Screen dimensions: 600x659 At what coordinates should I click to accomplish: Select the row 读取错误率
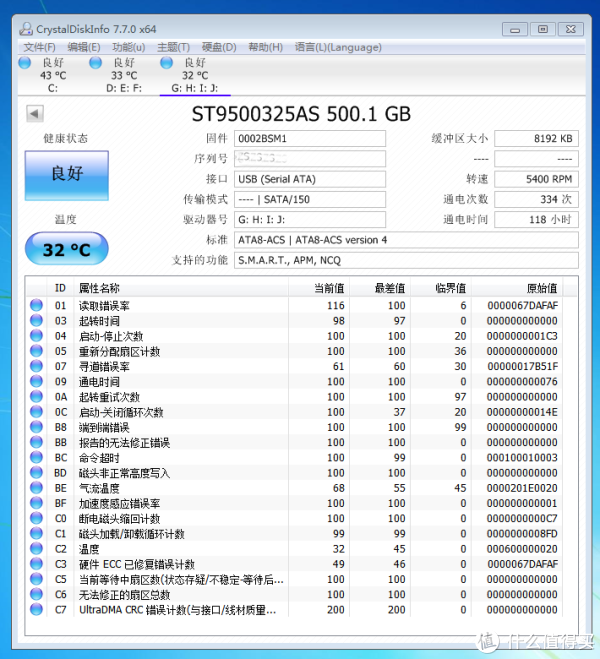tap(295, 306)
